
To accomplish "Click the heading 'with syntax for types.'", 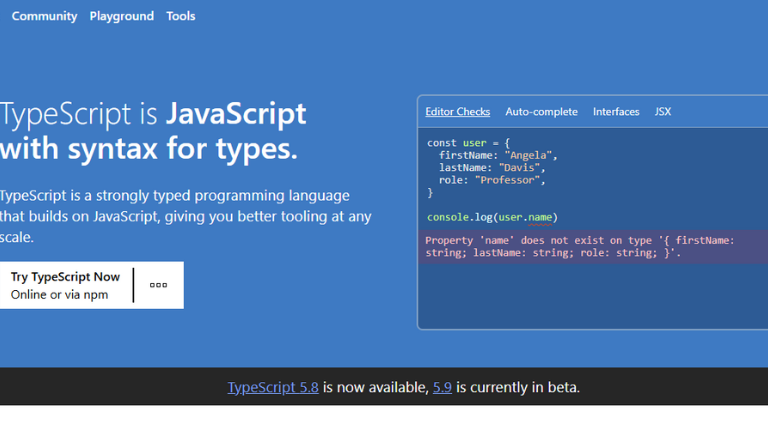I will [149, 148].
